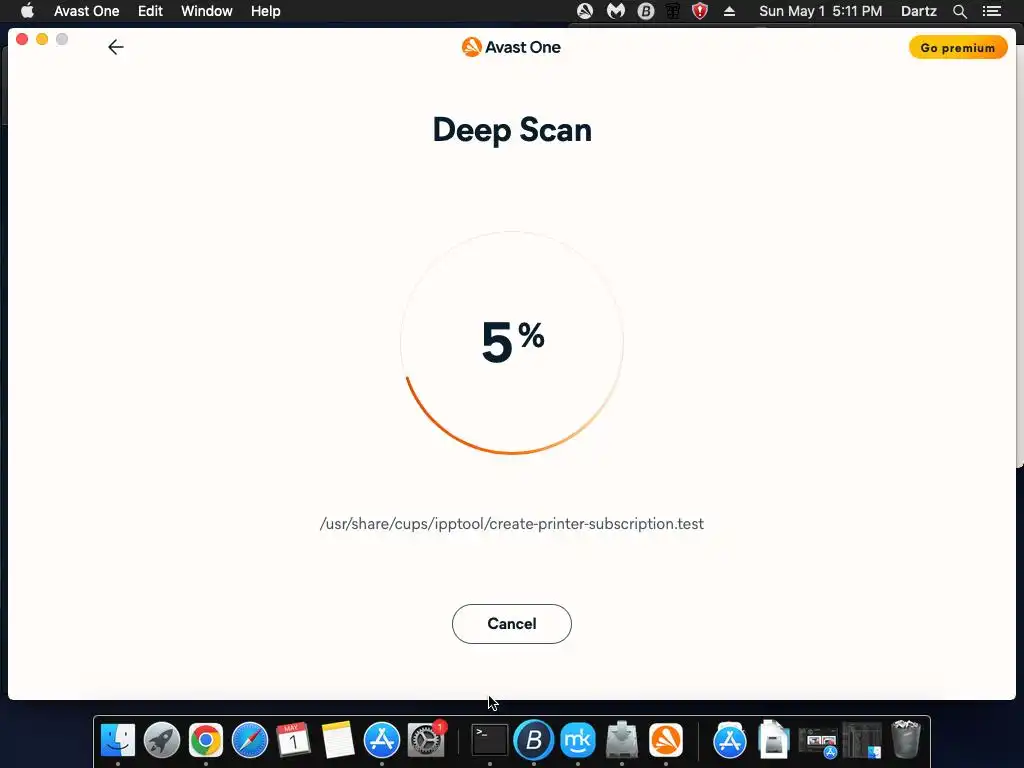Click the yellow minimize window button

[x=42, y=39]
